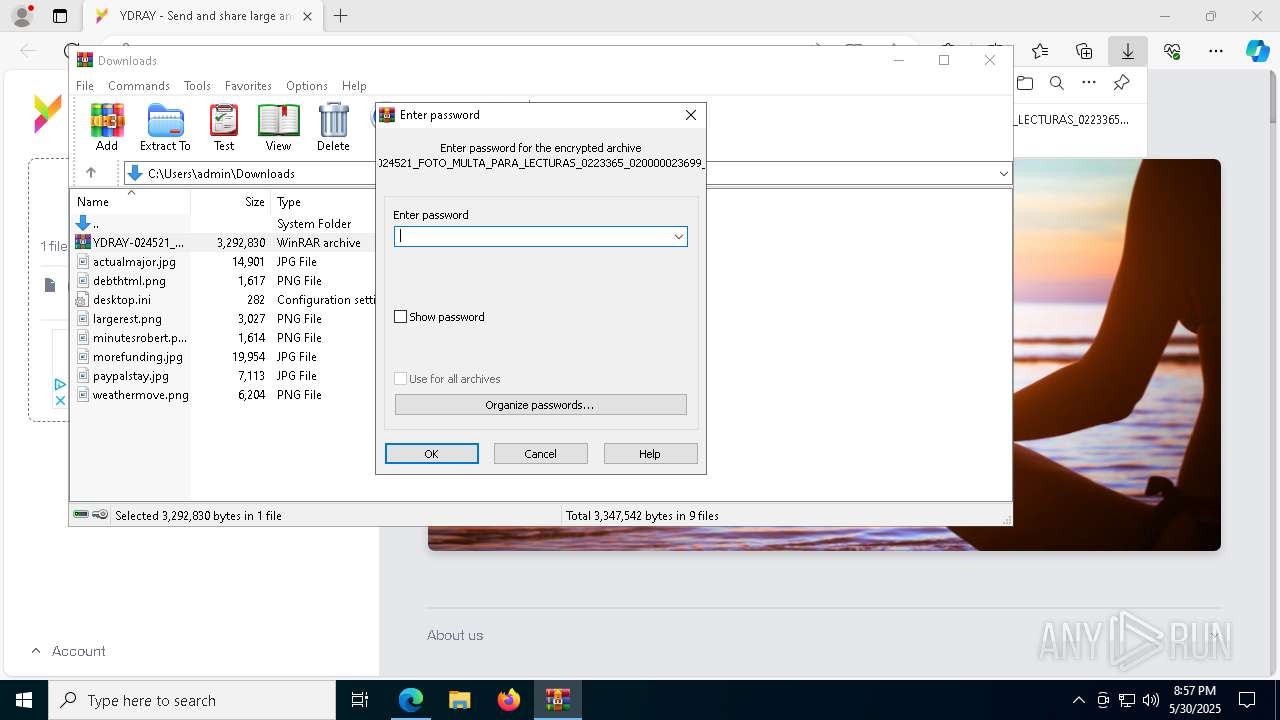Click Cancel in the password dialog
The height and width of the screenshot is (720, 1280).
[541, 454]
